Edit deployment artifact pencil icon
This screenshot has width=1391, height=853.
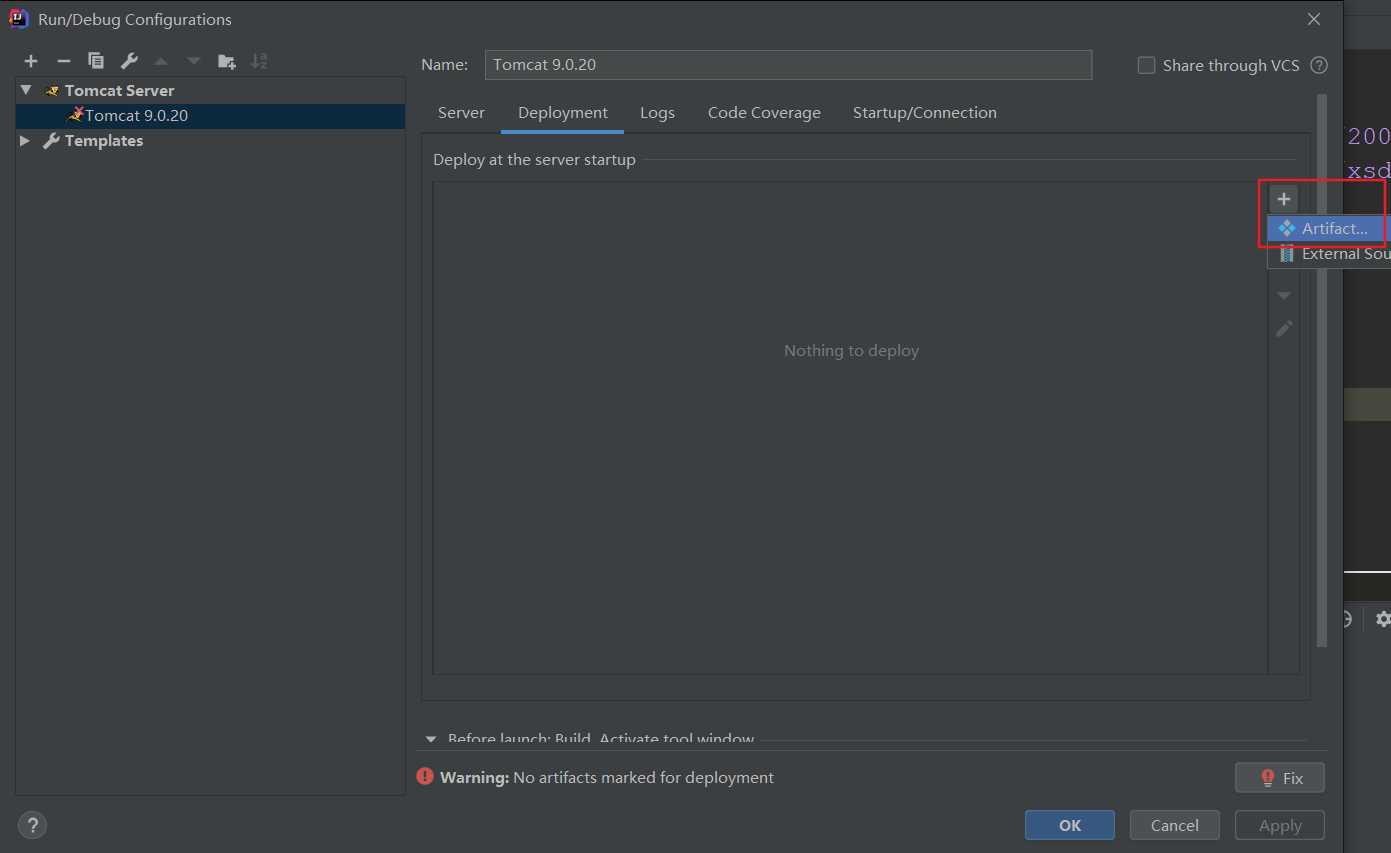1284,329
